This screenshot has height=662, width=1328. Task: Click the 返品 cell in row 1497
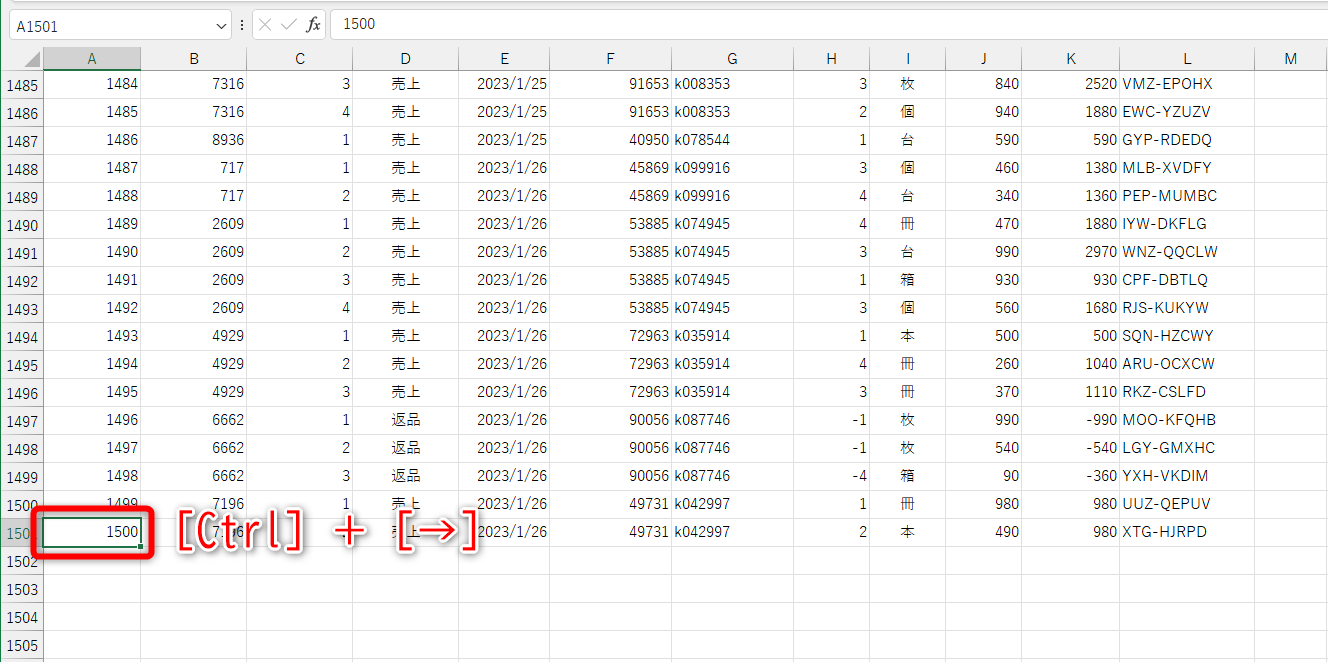[406, 420]
